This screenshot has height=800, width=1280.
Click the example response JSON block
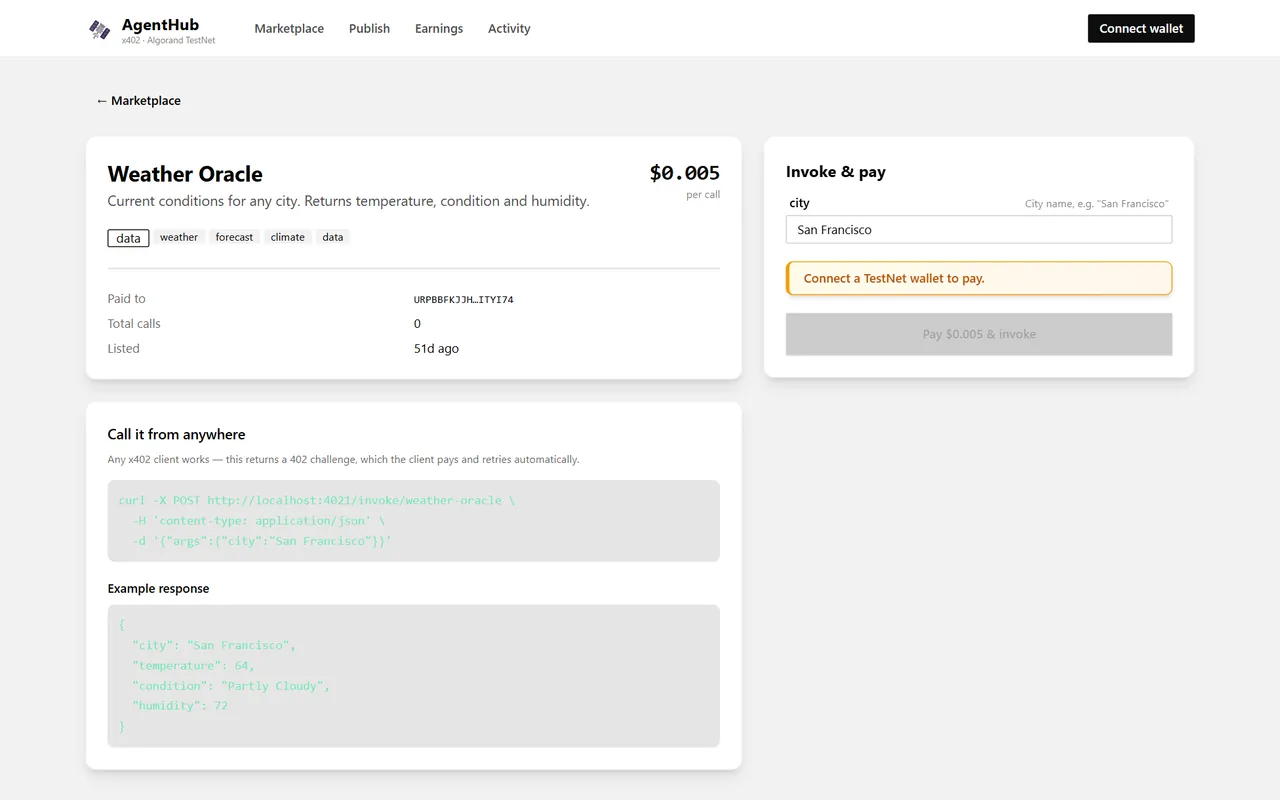tap(414, 676)
